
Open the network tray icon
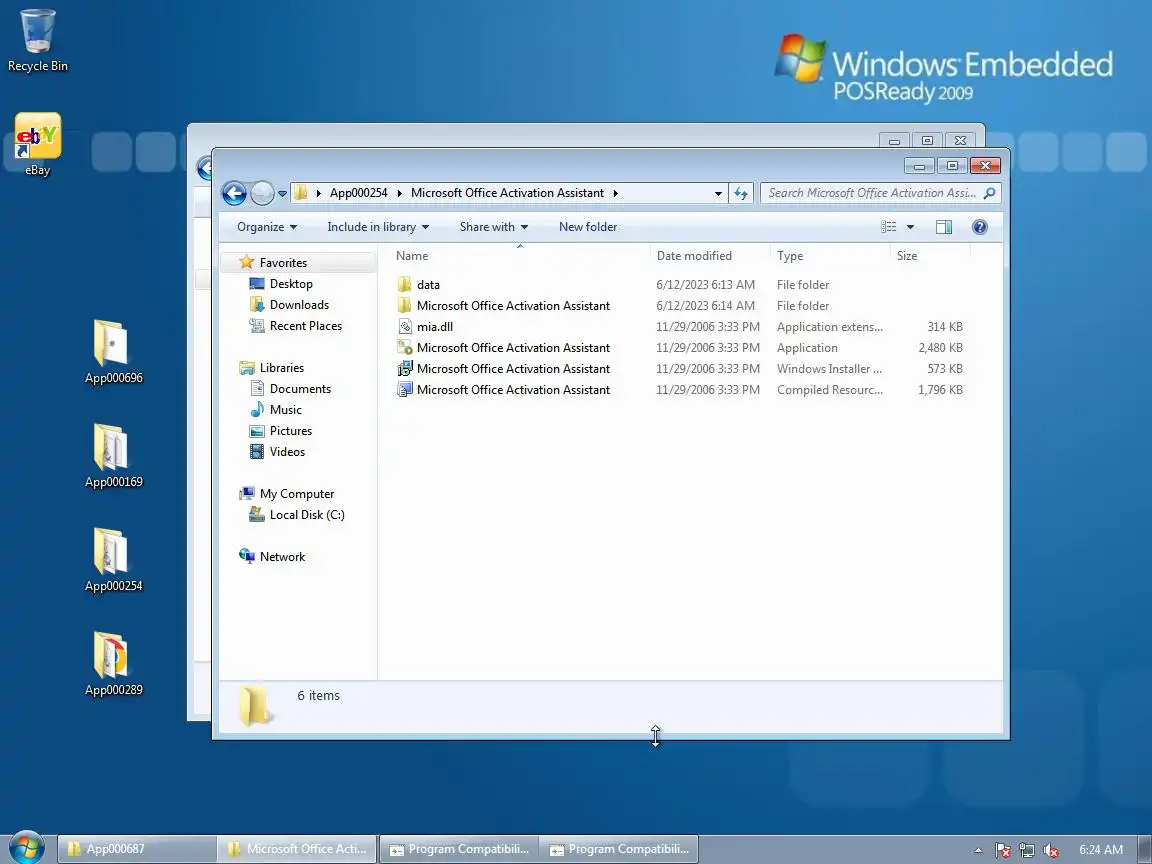[1026, 850]
